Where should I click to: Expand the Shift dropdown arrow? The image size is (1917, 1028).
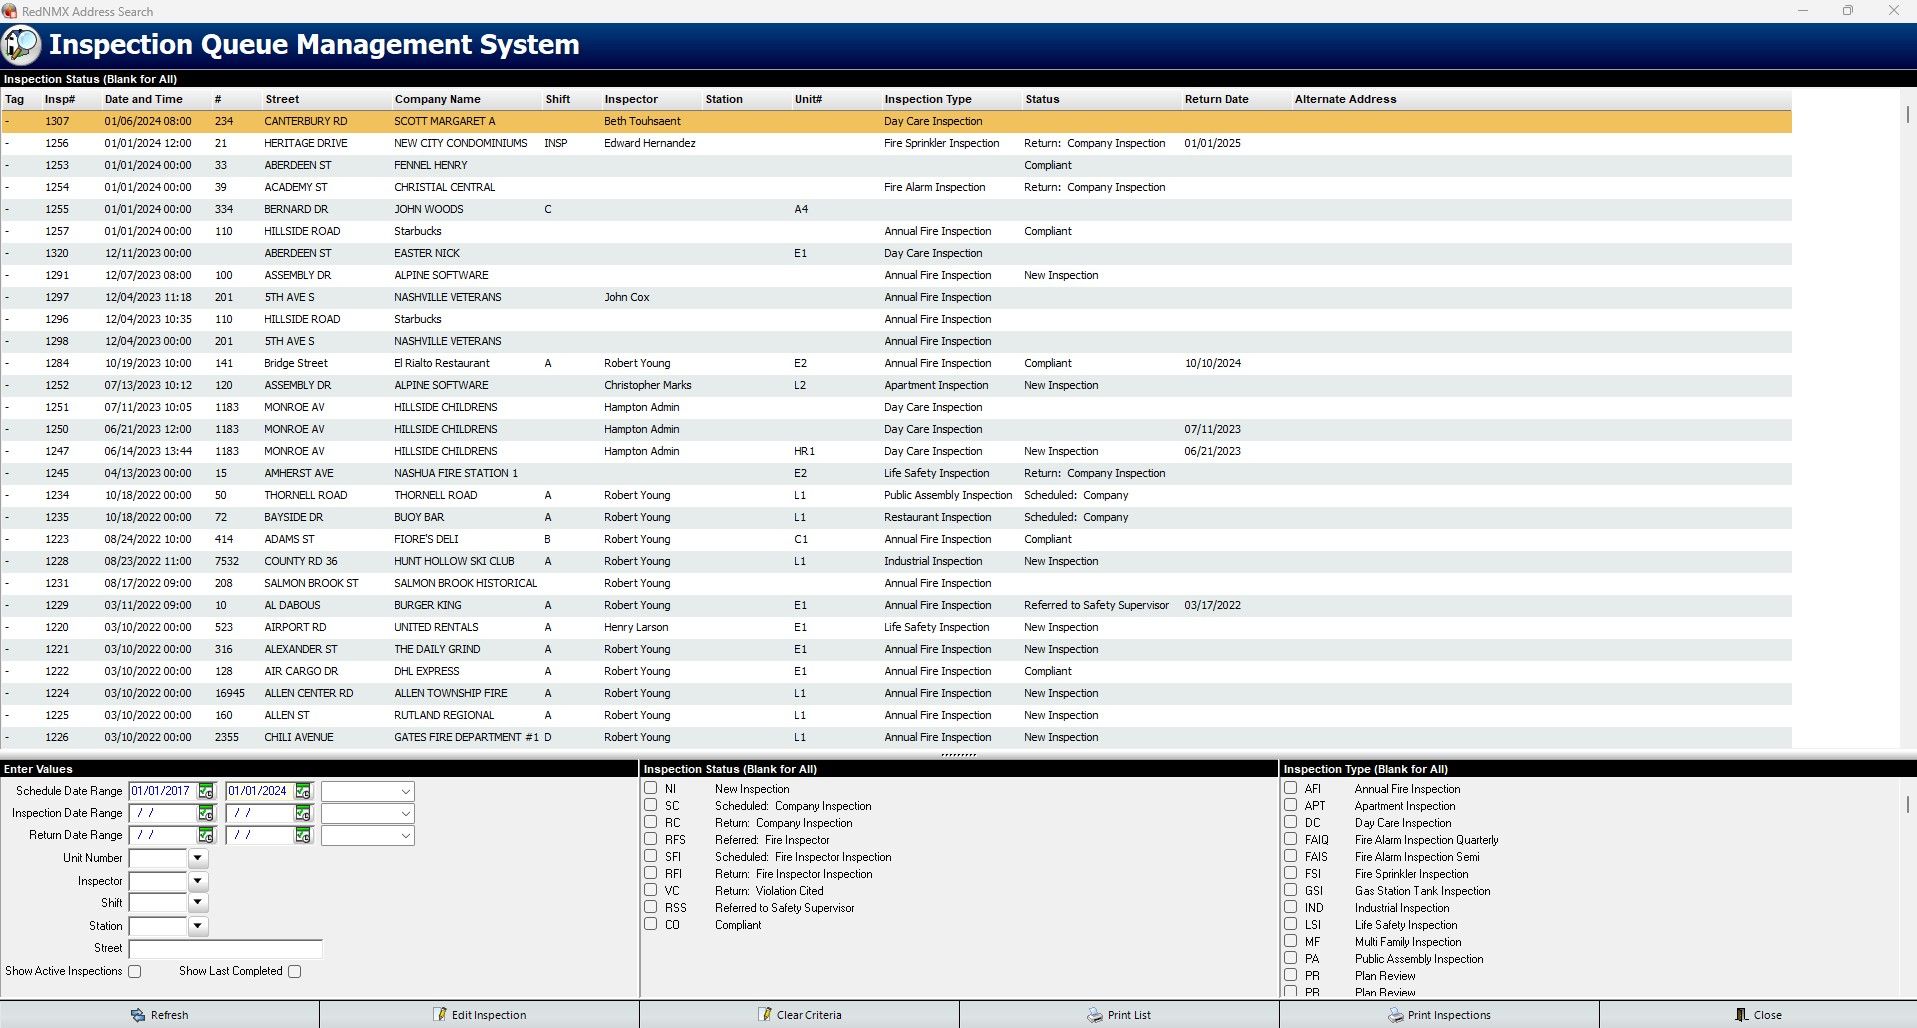click(198, 903)
